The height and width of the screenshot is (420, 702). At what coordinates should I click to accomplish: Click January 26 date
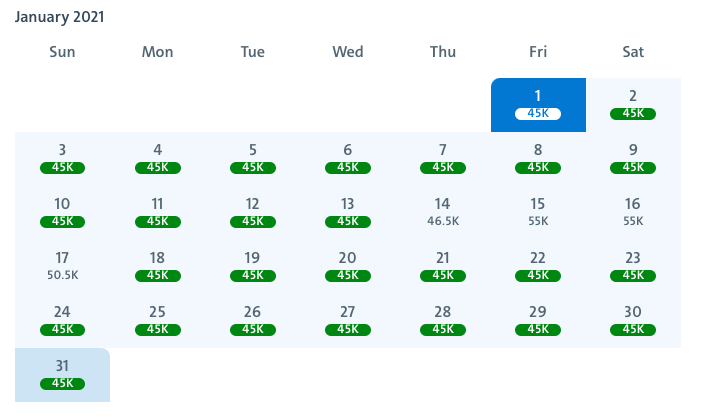click(252, 320)
